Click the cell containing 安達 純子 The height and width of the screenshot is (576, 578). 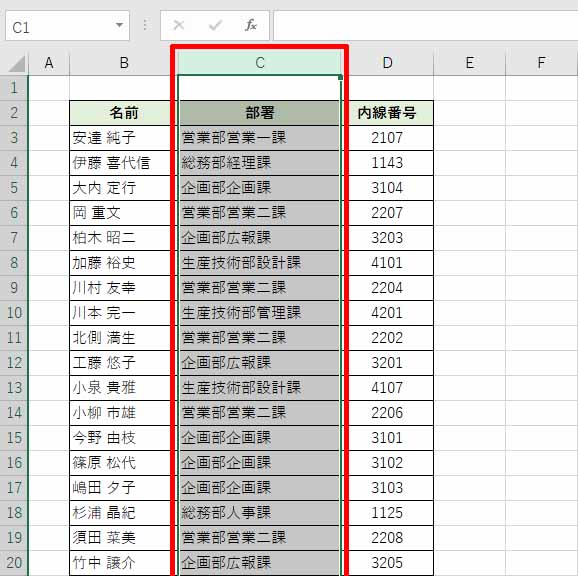120,138
